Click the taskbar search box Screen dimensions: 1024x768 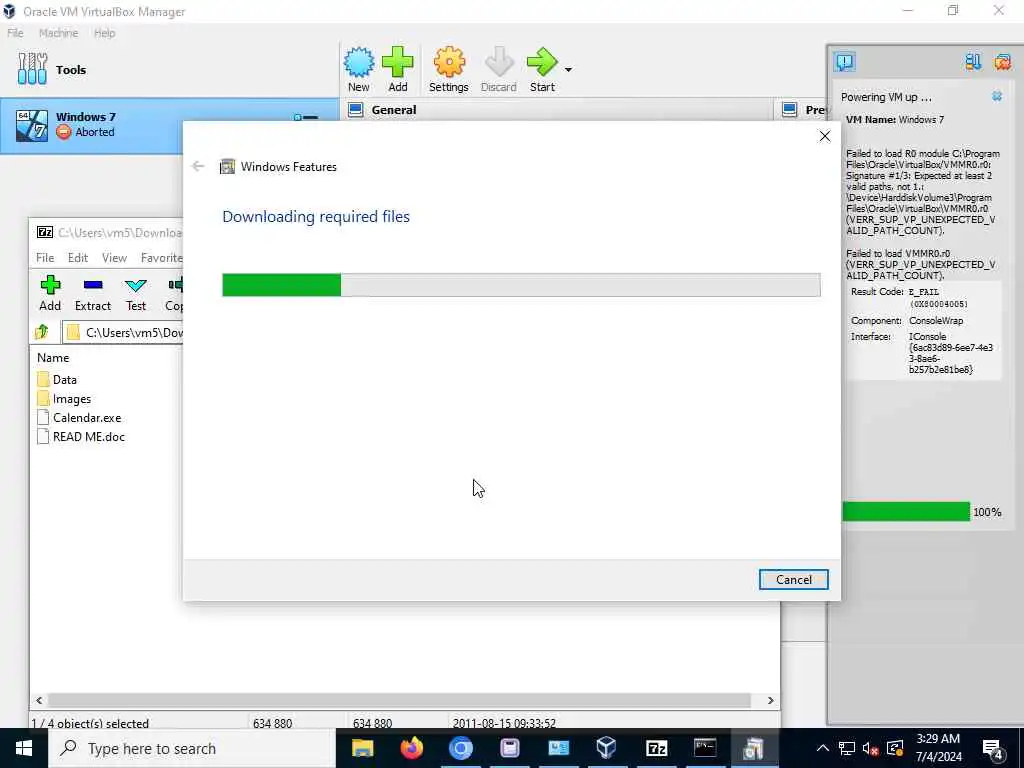(x=192, y=748)
